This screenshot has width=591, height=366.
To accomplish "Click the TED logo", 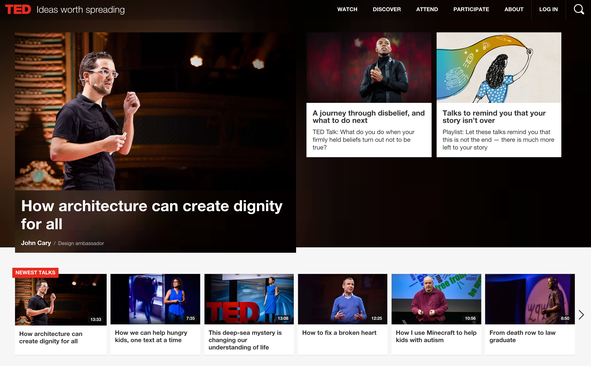I will pos(18,9).
